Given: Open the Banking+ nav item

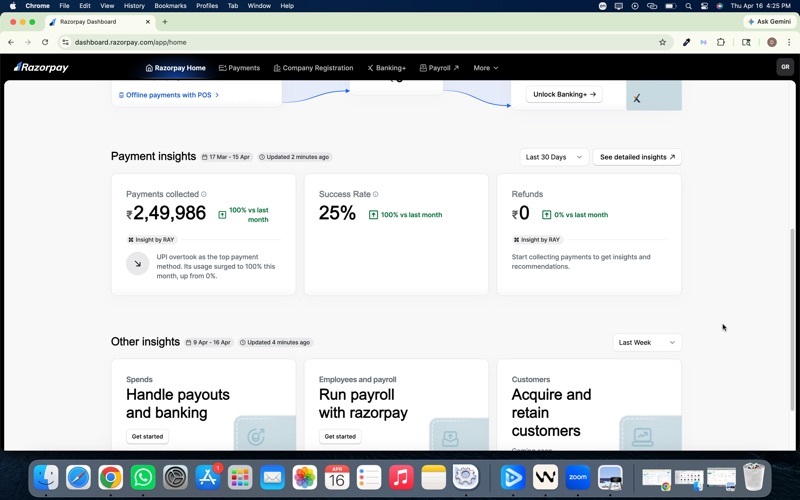Looking at the screenshot, I should [386, 68].
